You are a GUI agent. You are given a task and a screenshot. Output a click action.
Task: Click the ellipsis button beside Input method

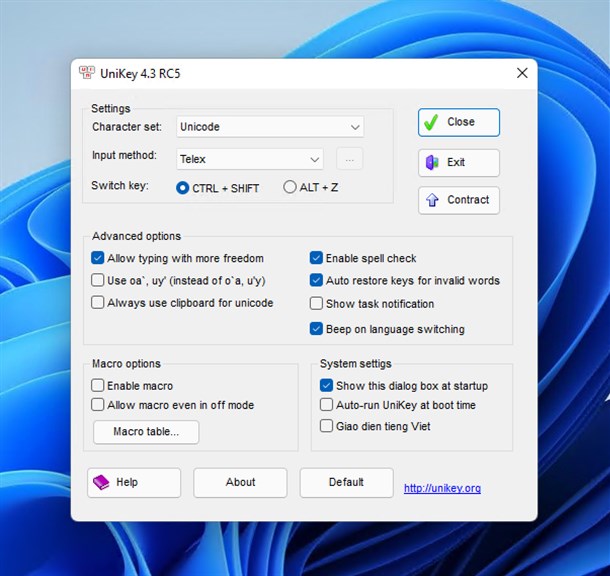349,159
